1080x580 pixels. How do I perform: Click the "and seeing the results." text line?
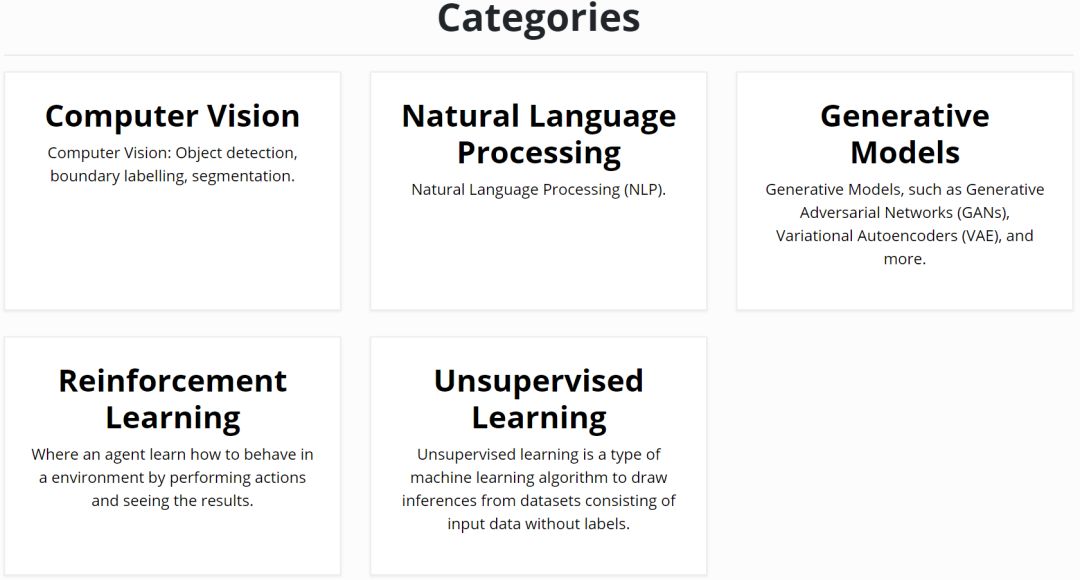coord(172,500)
